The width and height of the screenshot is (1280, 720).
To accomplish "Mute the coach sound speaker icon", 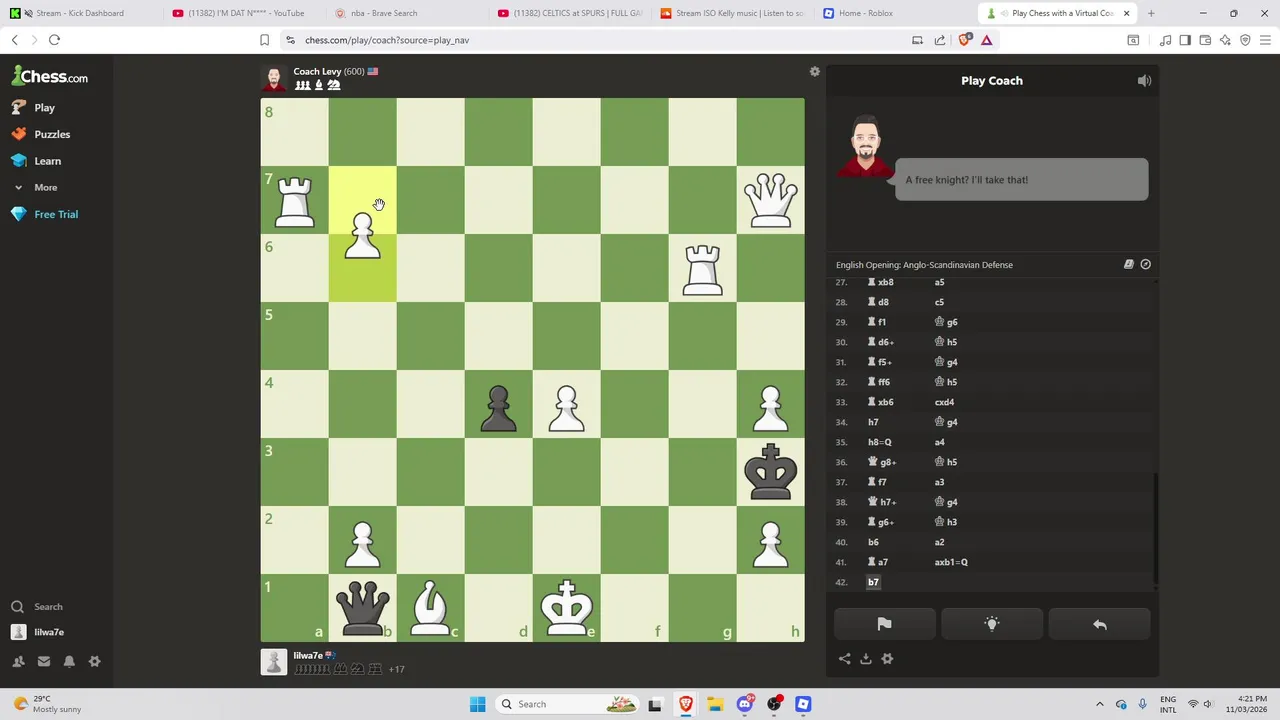I will (1144, 81).
